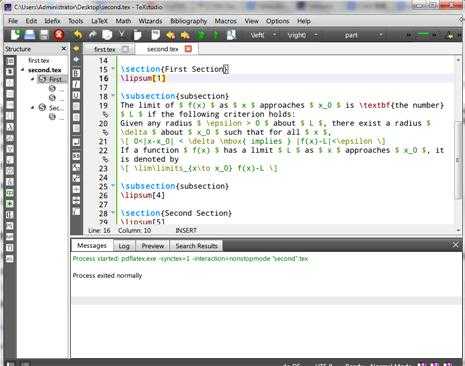Click the green Build & View icon
Viewport: 465px width, 366px height.
[201, 35]
